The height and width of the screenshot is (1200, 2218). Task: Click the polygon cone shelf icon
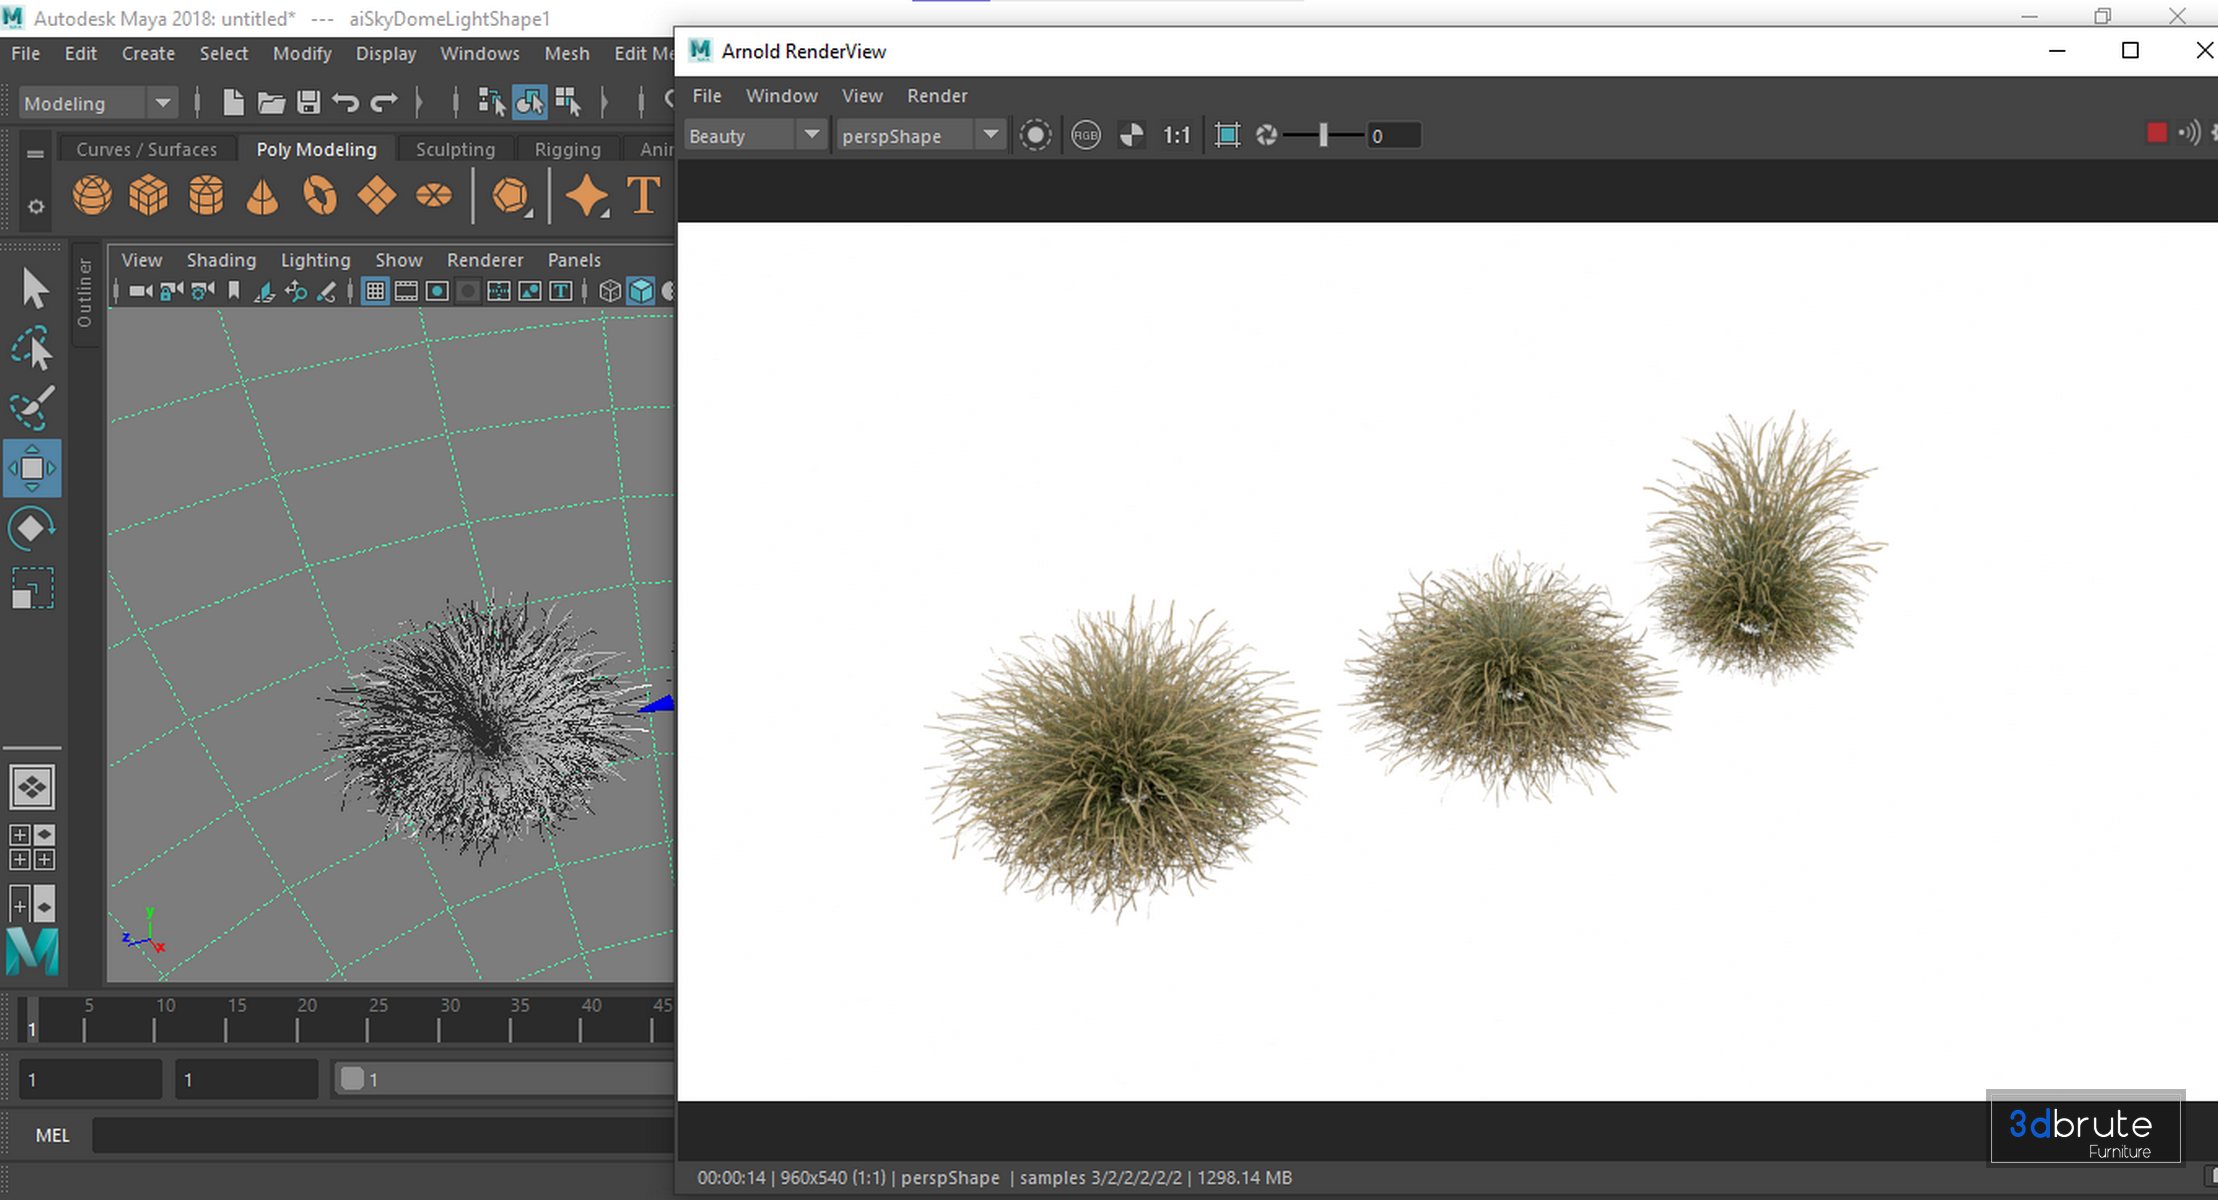pos(262,196)
